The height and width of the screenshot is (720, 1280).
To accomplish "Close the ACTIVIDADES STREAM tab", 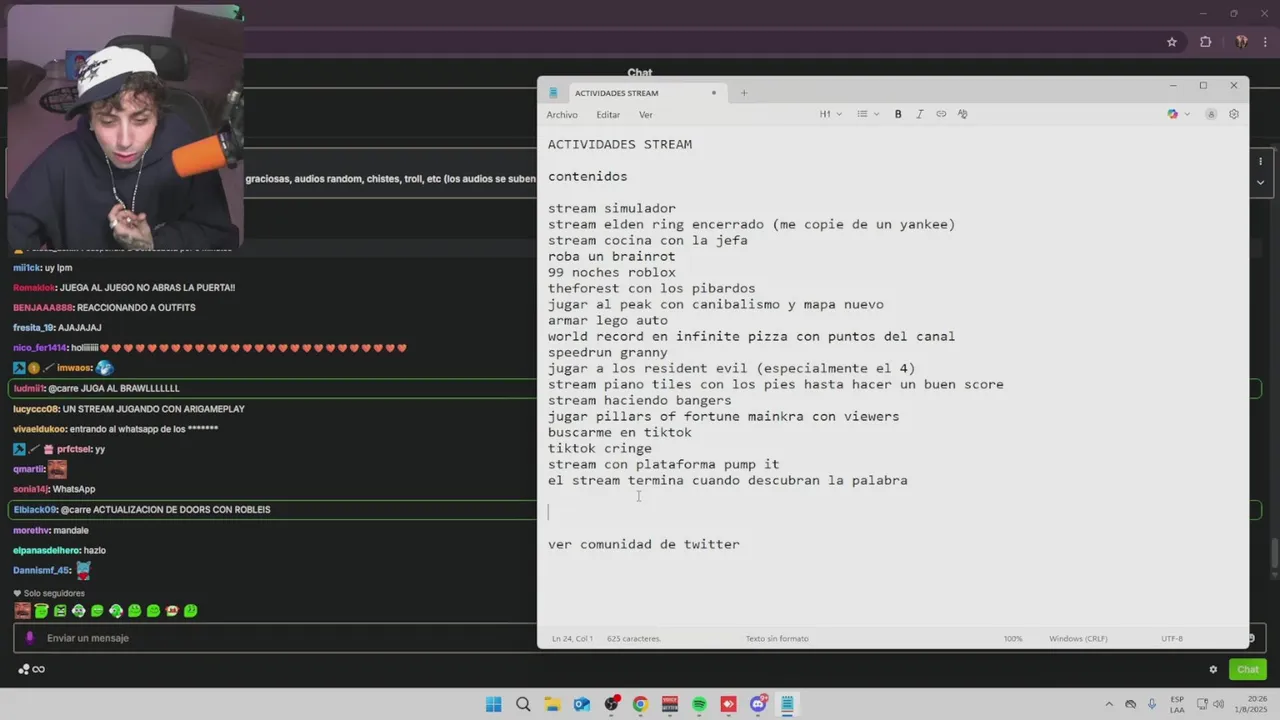I will [714, 93].
